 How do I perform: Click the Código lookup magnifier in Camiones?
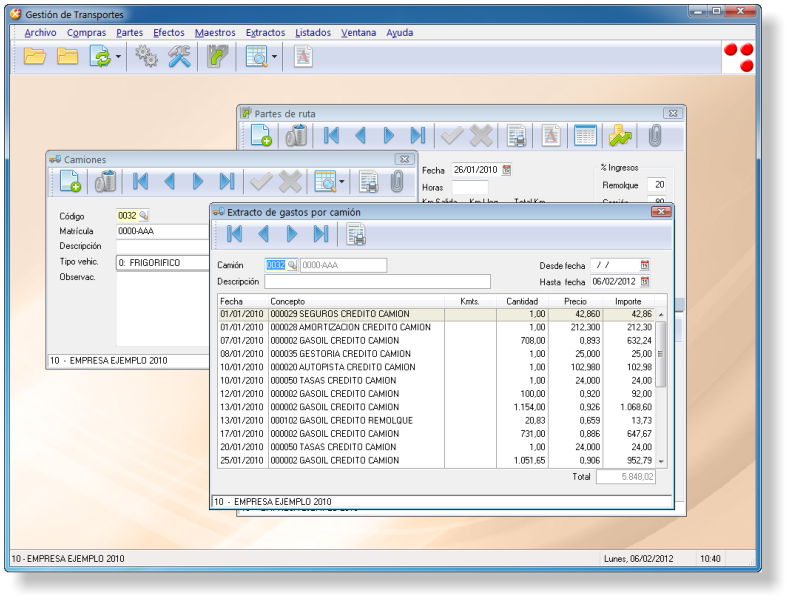(x=144, y=216)
